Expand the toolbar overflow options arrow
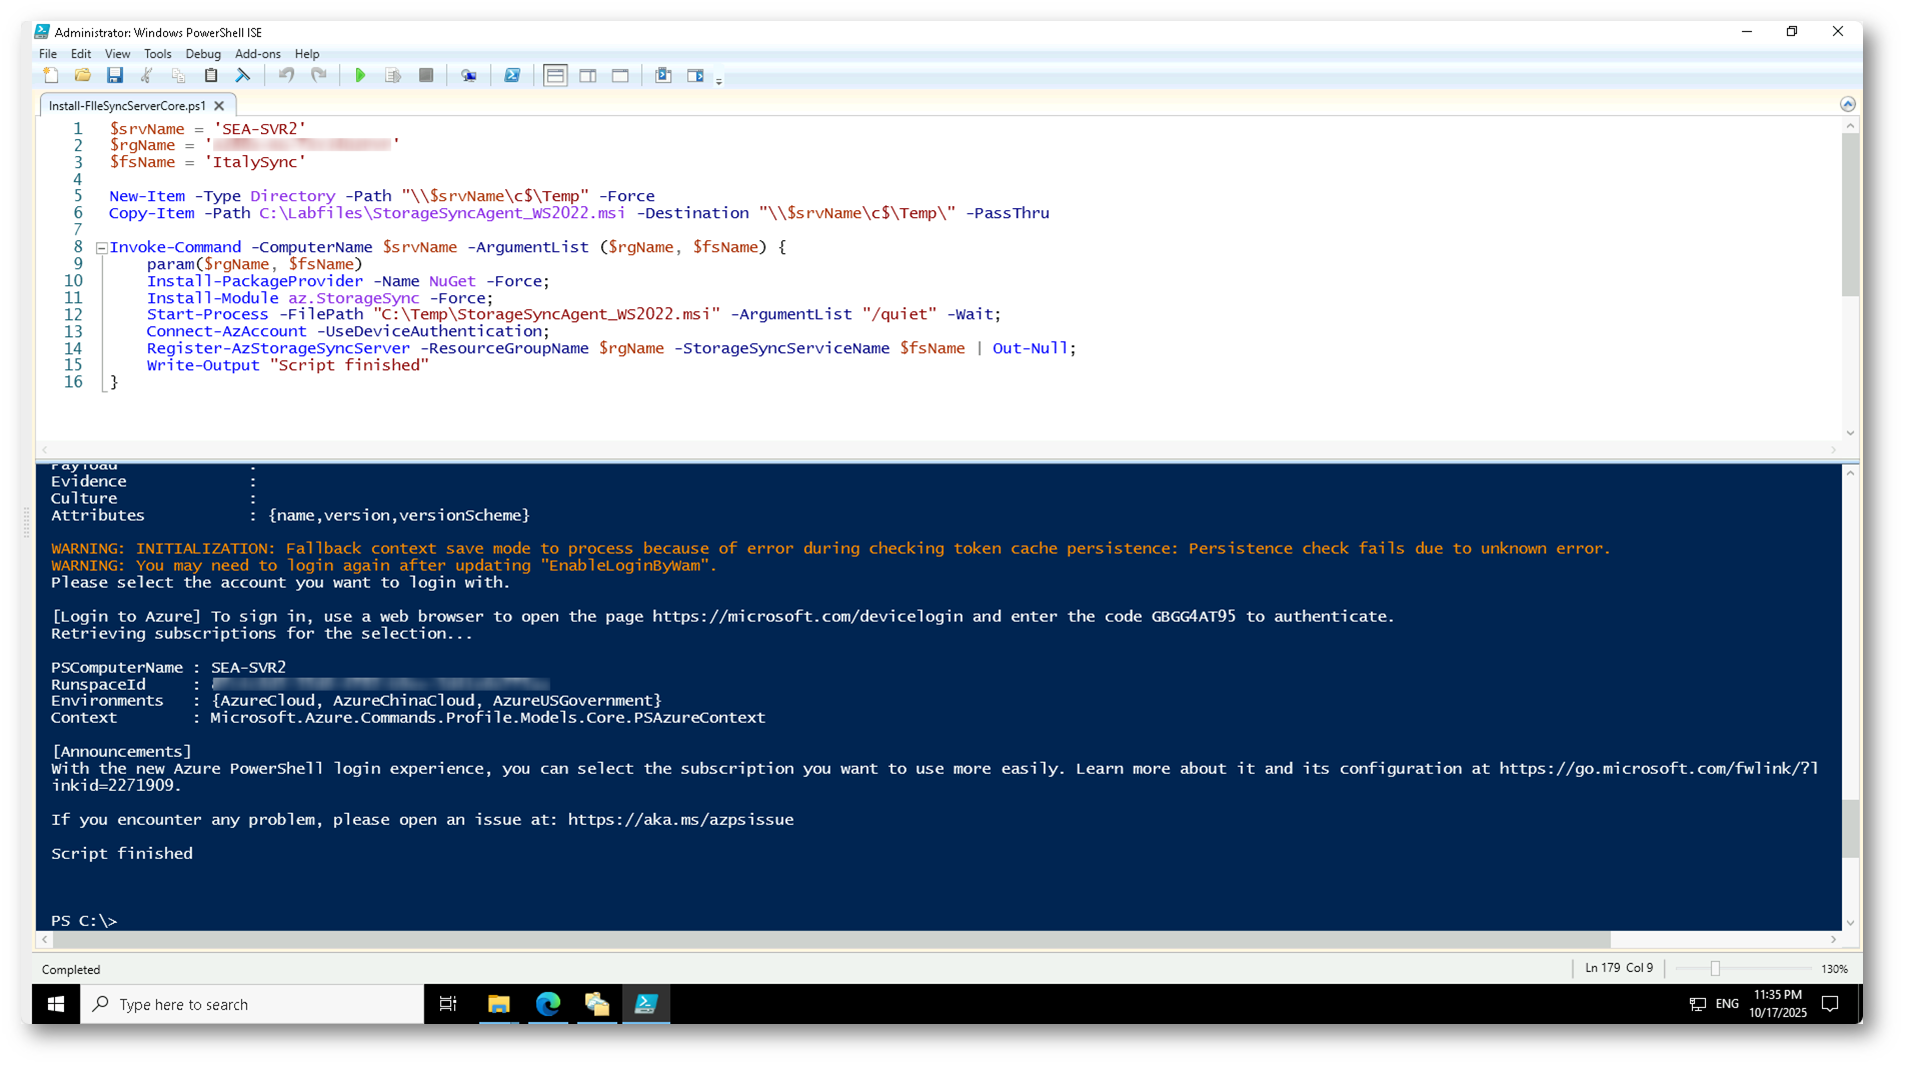Image resolution: width=1905 pixels, height=1066 pixels. tap(719, 81)
